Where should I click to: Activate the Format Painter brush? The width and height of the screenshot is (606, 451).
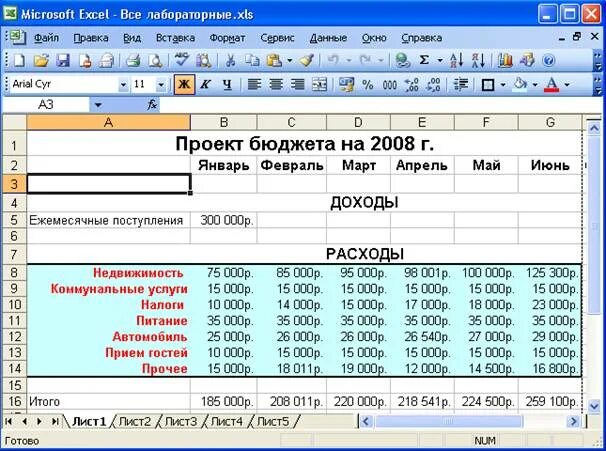tap(306, 61)
